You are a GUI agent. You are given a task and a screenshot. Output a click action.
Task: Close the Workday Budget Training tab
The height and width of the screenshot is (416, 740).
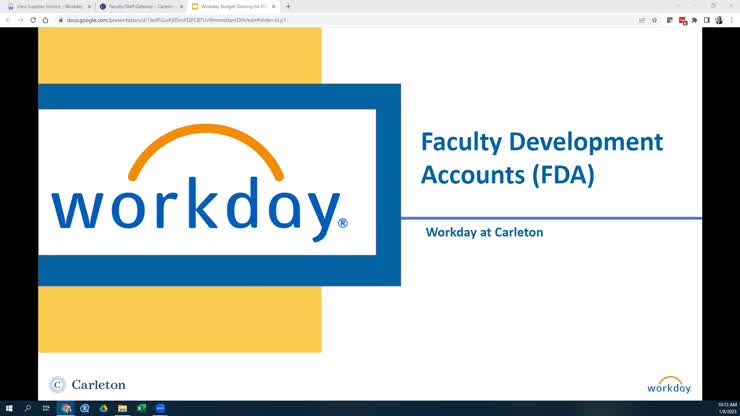pyautogui.click(x=274, y=7)
